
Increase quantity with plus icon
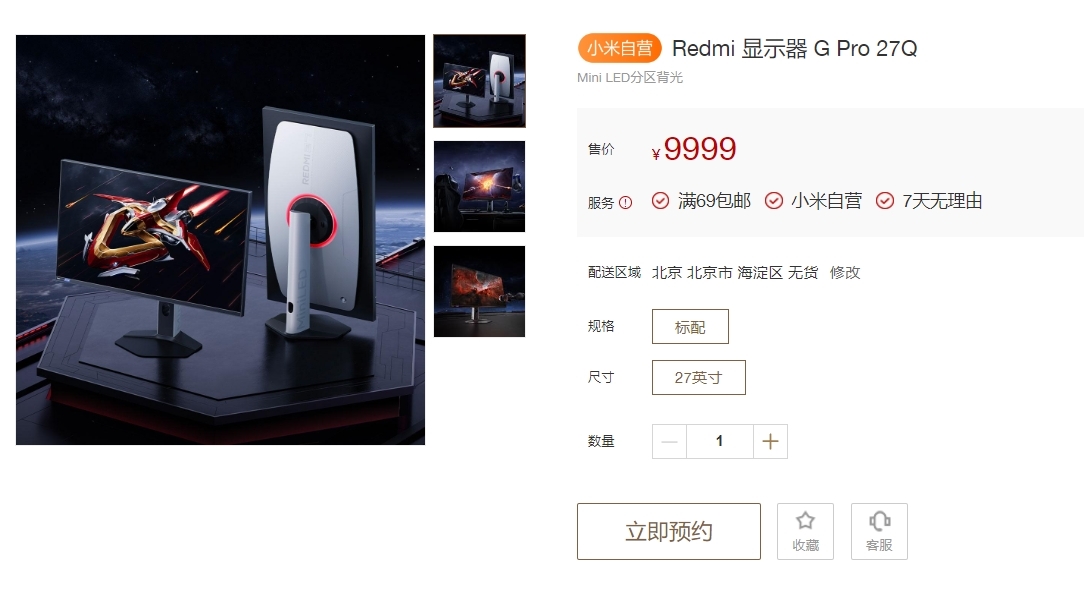tap(770, 441)
